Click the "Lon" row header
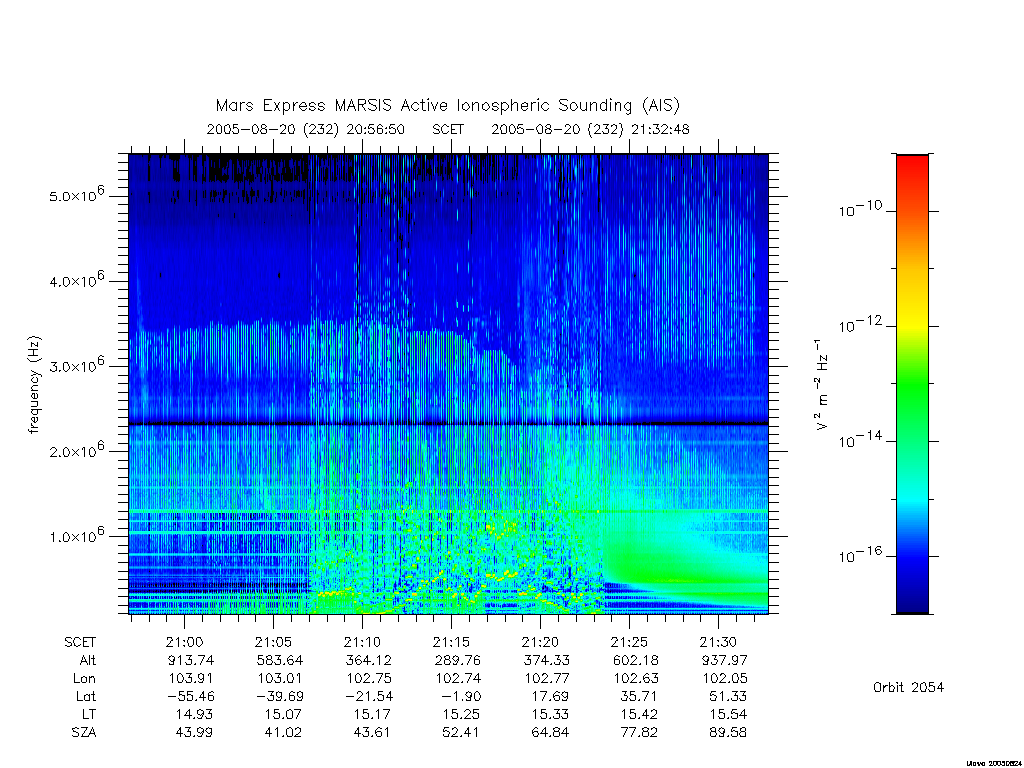The height and width of the screenshot is (768, 1024). 85,679
